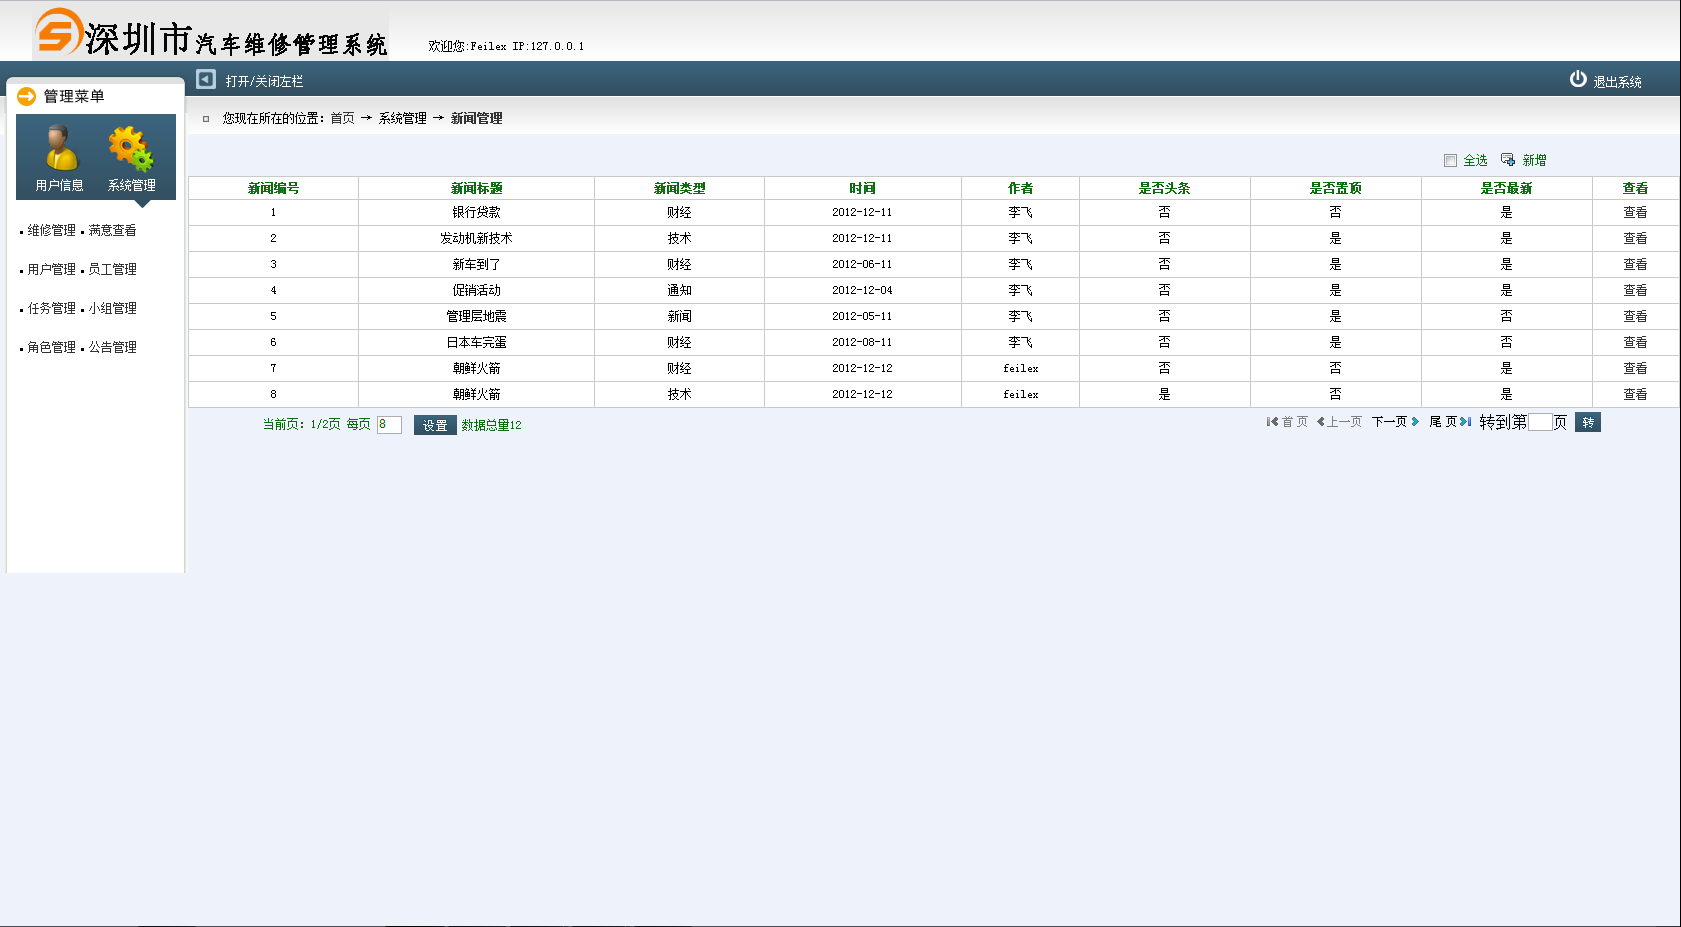Click 尾页 last page link
This screenshot has width=1681, height=927.
click(x=1443, y=422)
